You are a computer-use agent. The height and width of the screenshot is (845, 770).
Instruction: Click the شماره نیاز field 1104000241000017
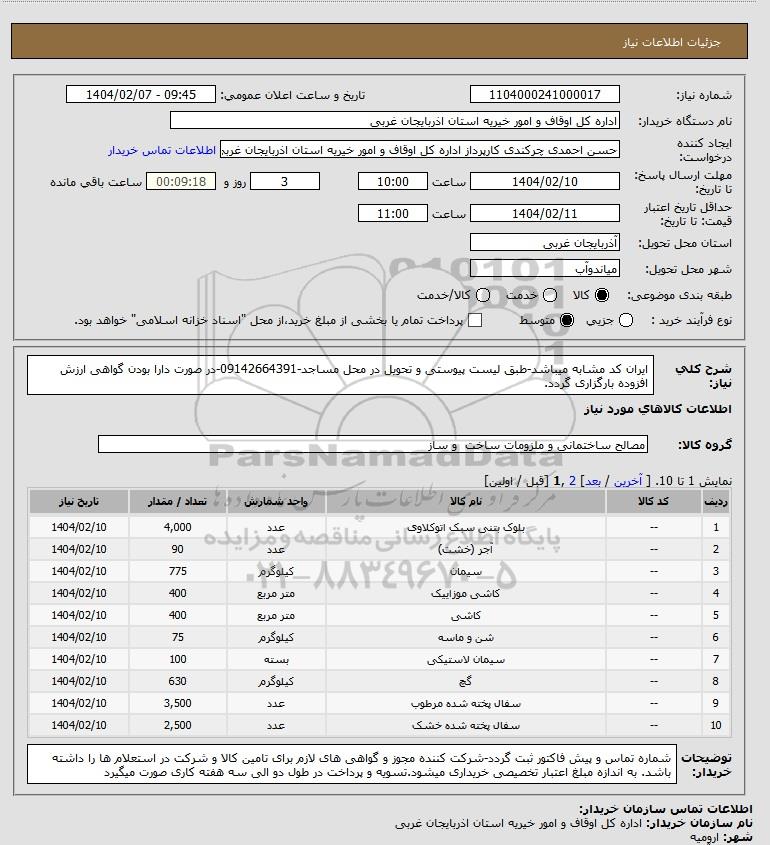tap(545, 94)
